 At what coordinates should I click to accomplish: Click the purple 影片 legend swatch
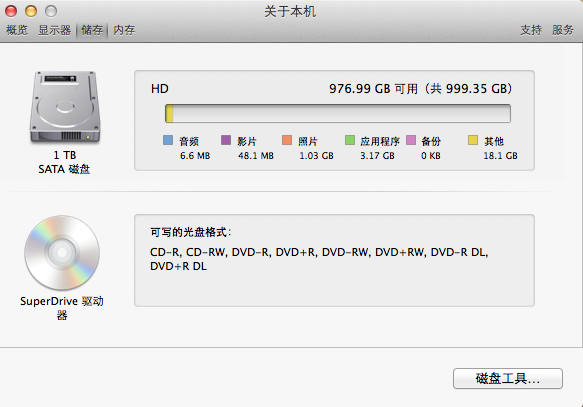tap(226, 140)
